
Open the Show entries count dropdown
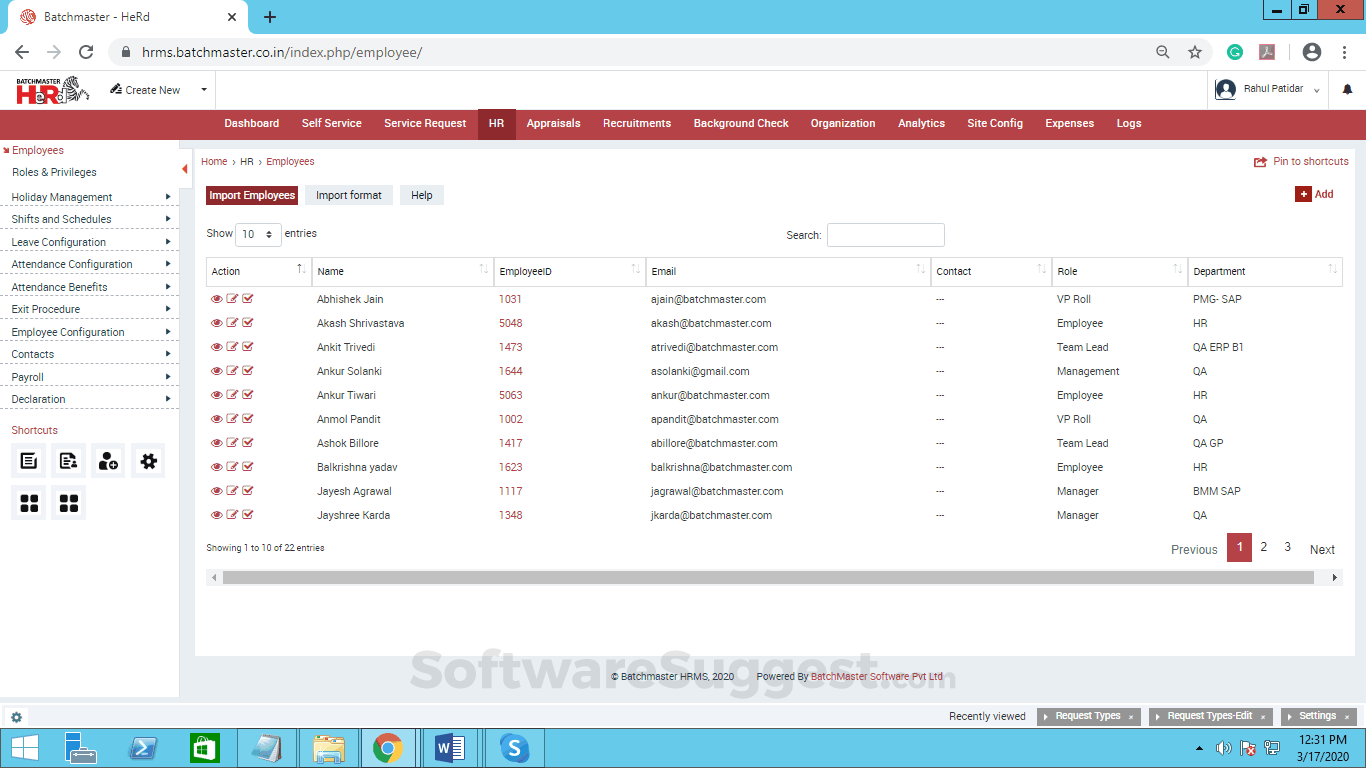[x=259, y=234]
